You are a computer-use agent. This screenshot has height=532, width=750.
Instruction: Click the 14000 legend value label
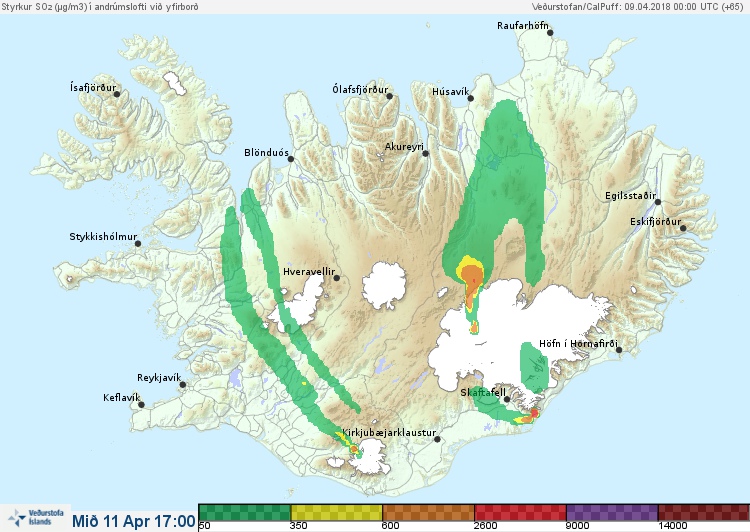coord(673,526)
